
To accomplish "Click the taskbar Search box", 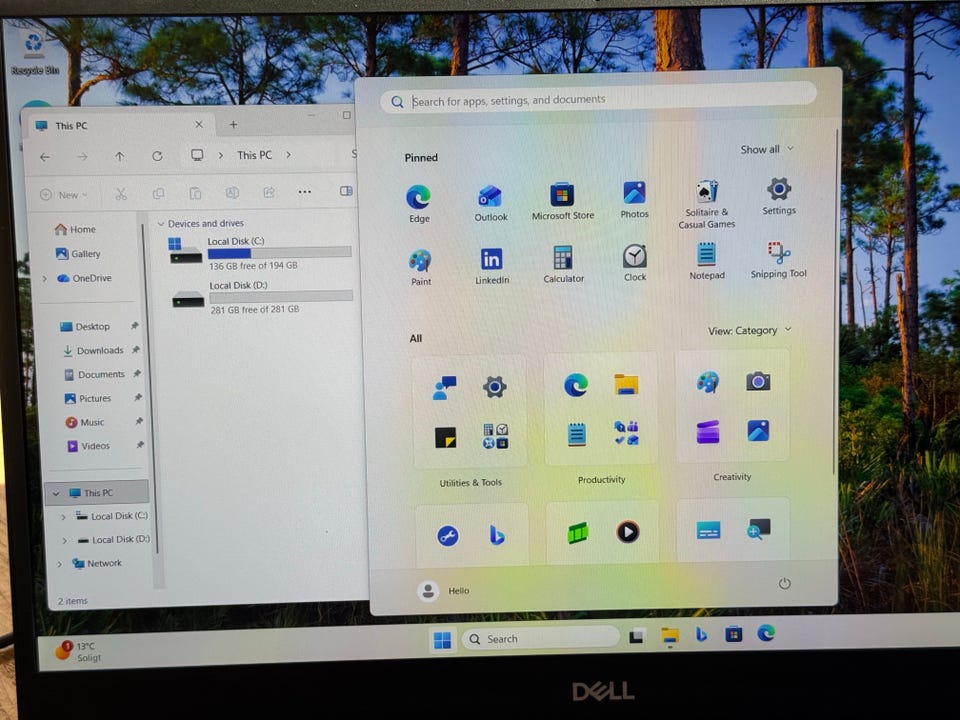I will [x=540, y=639].
